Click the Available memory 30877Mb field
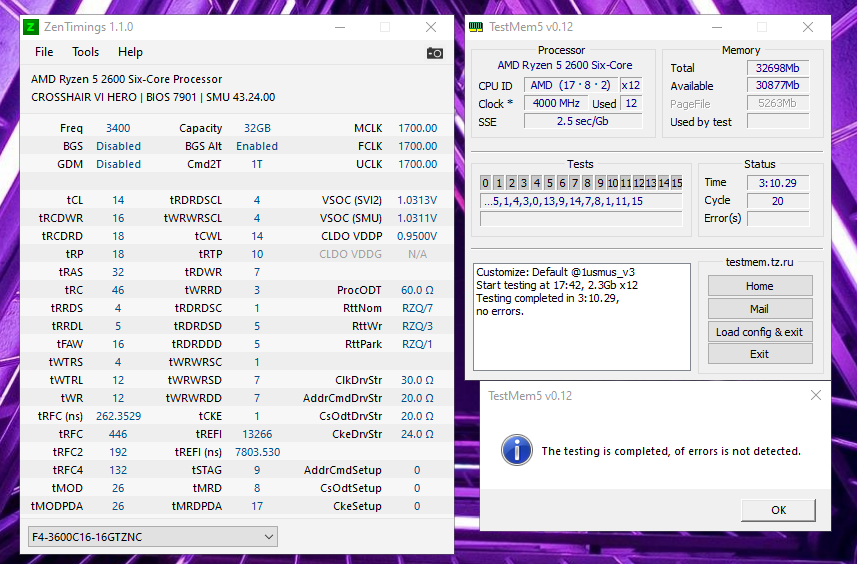 [777, 85]
